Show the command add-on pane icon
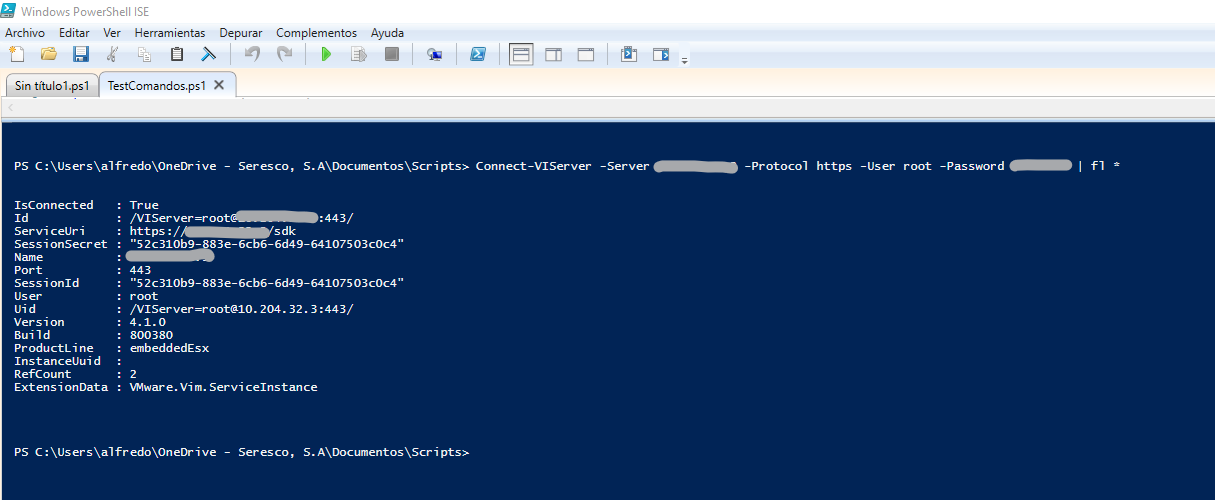The height and width of the screenshot is (500, 1215). (x=661, y=54)
